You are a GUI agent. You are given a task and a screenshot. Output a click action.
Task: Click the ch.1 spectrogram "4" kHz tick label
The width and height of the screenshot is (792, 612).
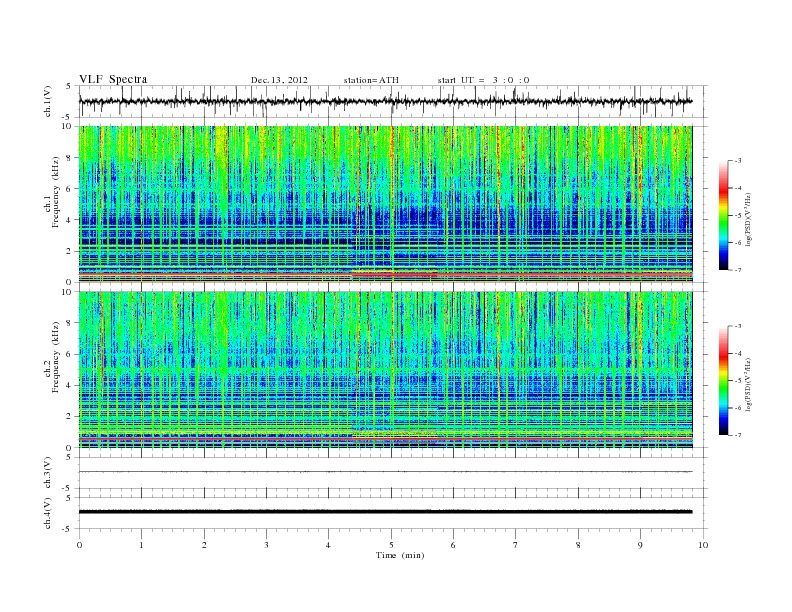[70, 220]
